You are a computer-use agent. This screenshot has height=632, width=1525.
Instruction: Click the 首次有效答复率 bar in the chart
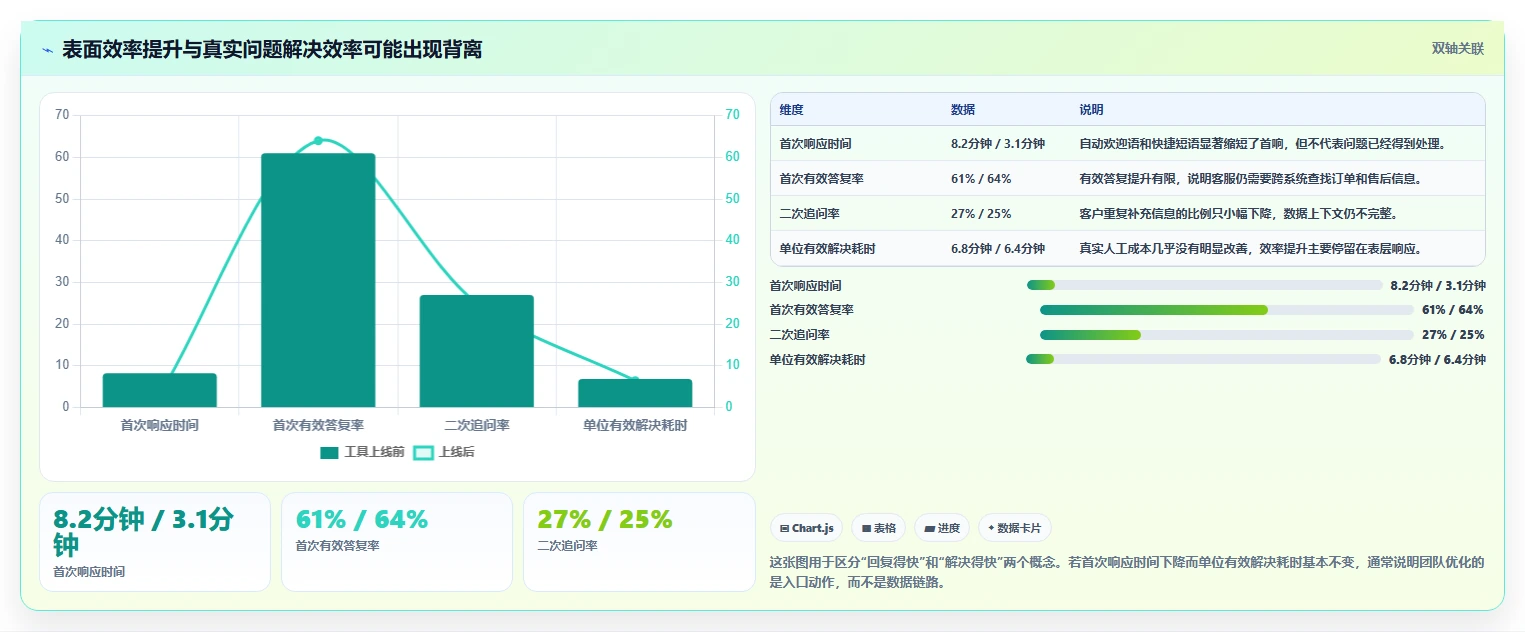(x=318, y=280)
